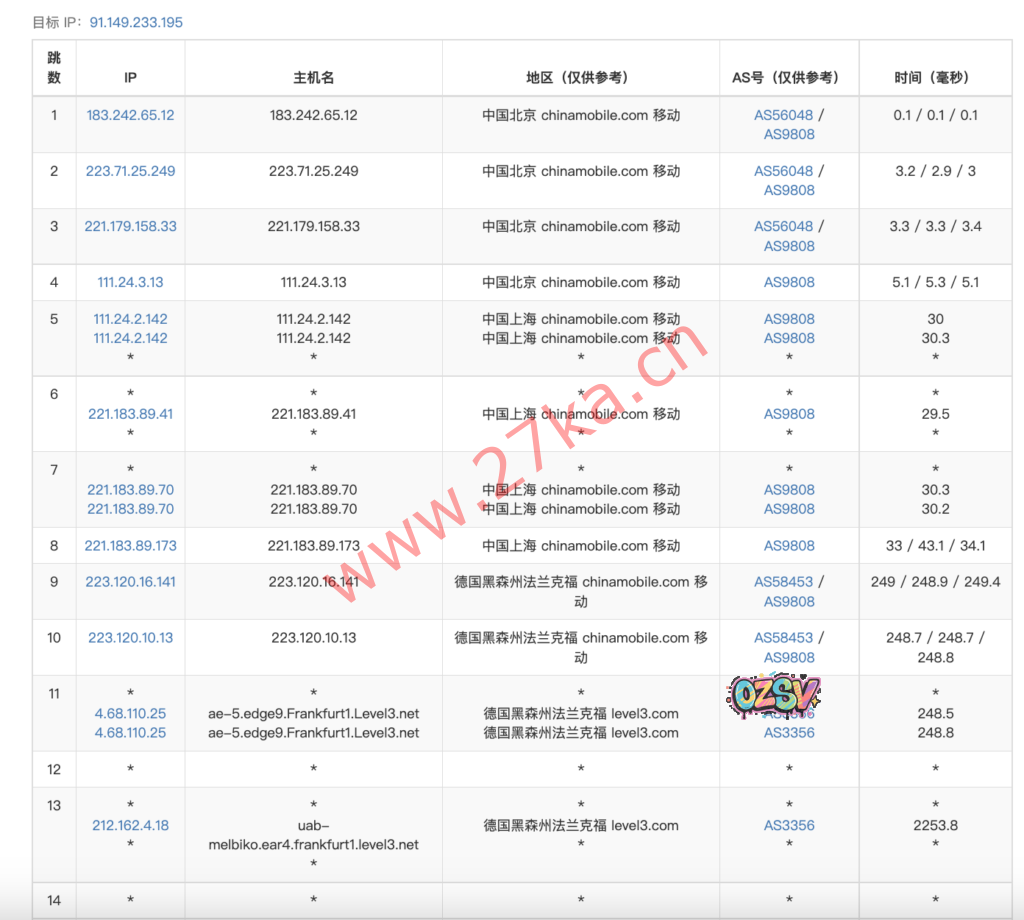Click the 212.162.4.18 IP link in hop 13
The width and height of the screenshot is (1024, 920).
(130, 826)
